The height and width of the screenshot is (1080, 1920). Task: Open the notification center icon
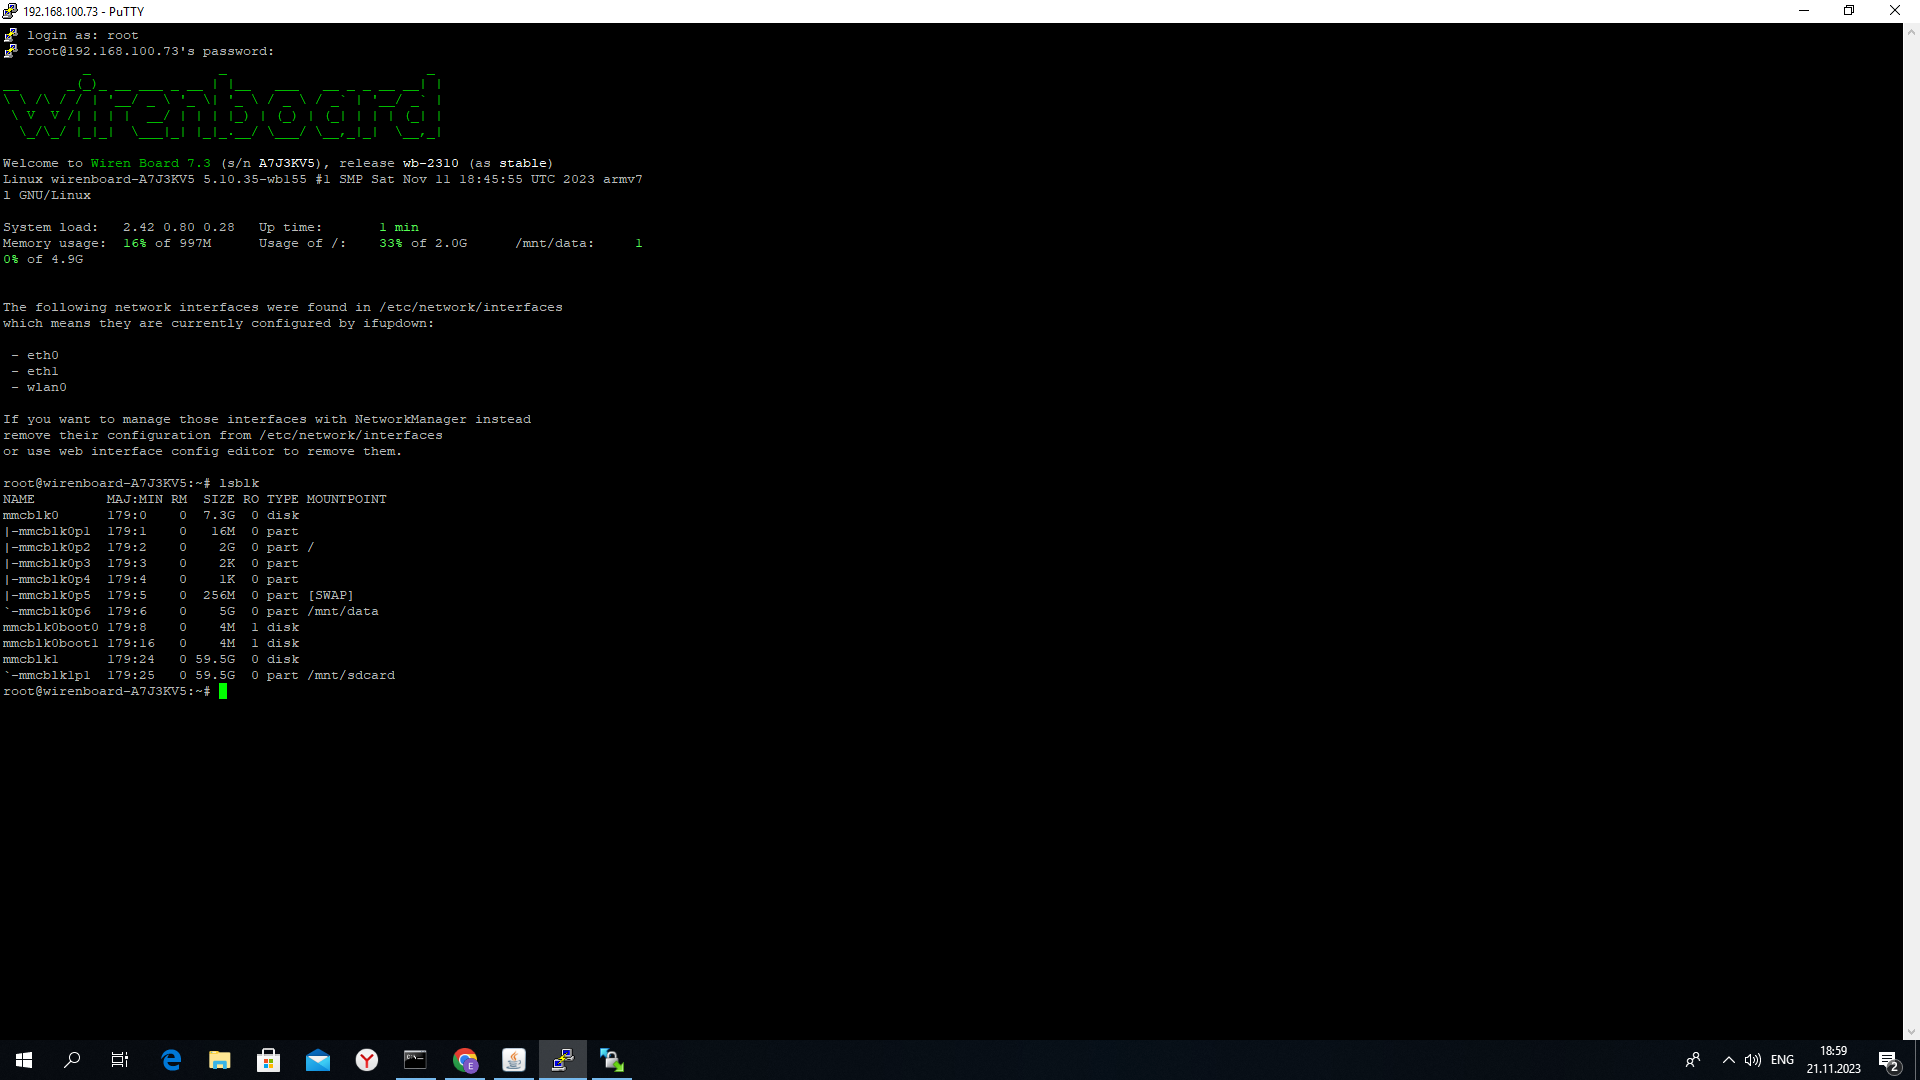pos(1888,1060)
